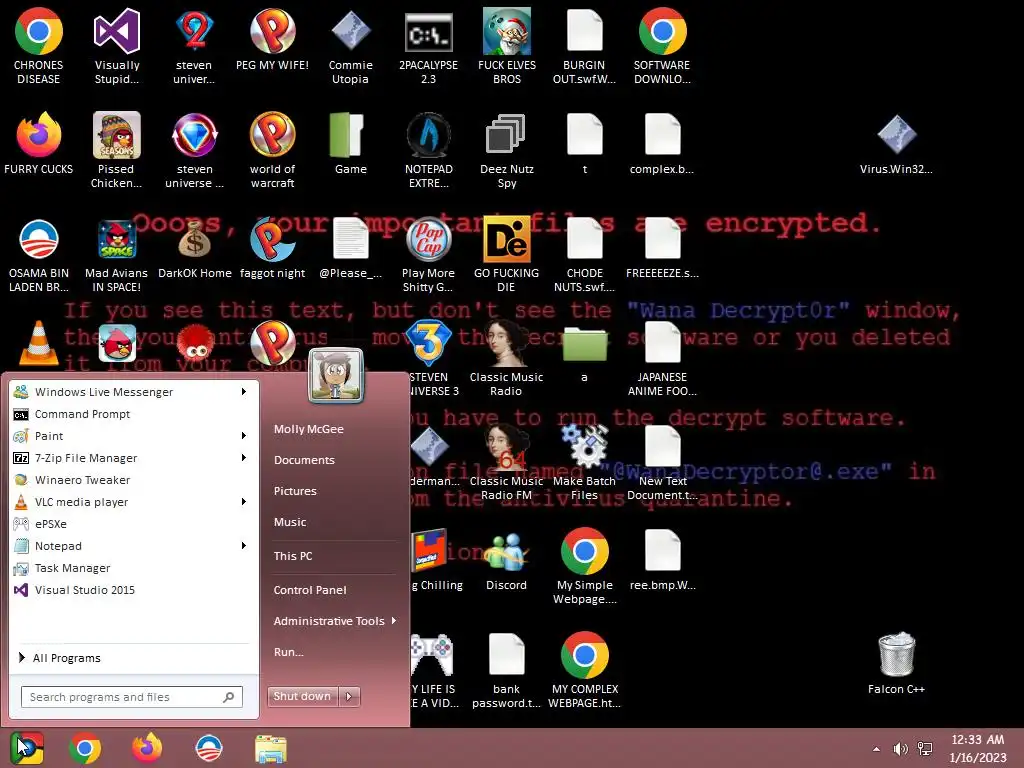Open the Make Batch Files gears icon

pyautogui.click(x=584, y=462)
